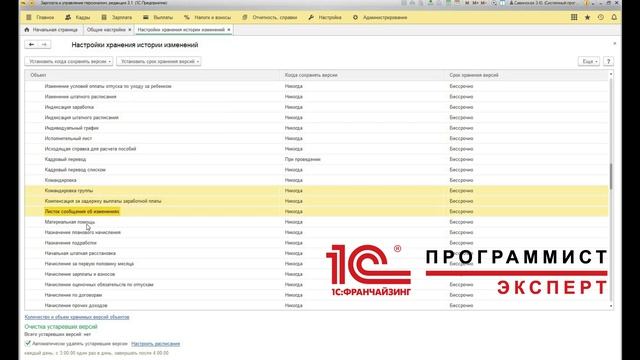Open Установить срок хранения версий dropdown

click(x=158, y=61)
